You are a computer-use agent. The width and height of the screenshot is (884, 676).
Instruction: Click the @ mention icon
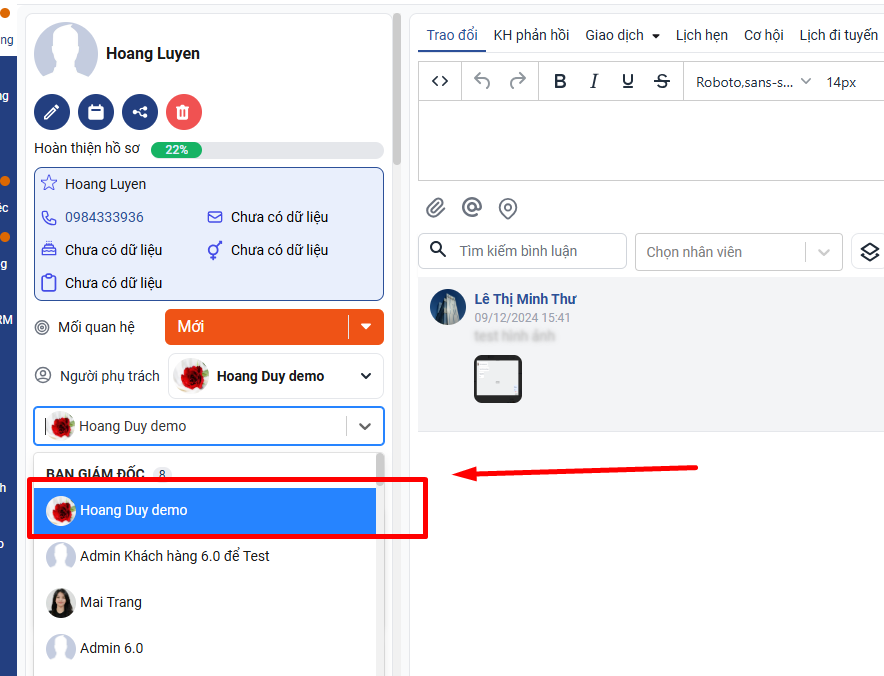click(472, 207)
